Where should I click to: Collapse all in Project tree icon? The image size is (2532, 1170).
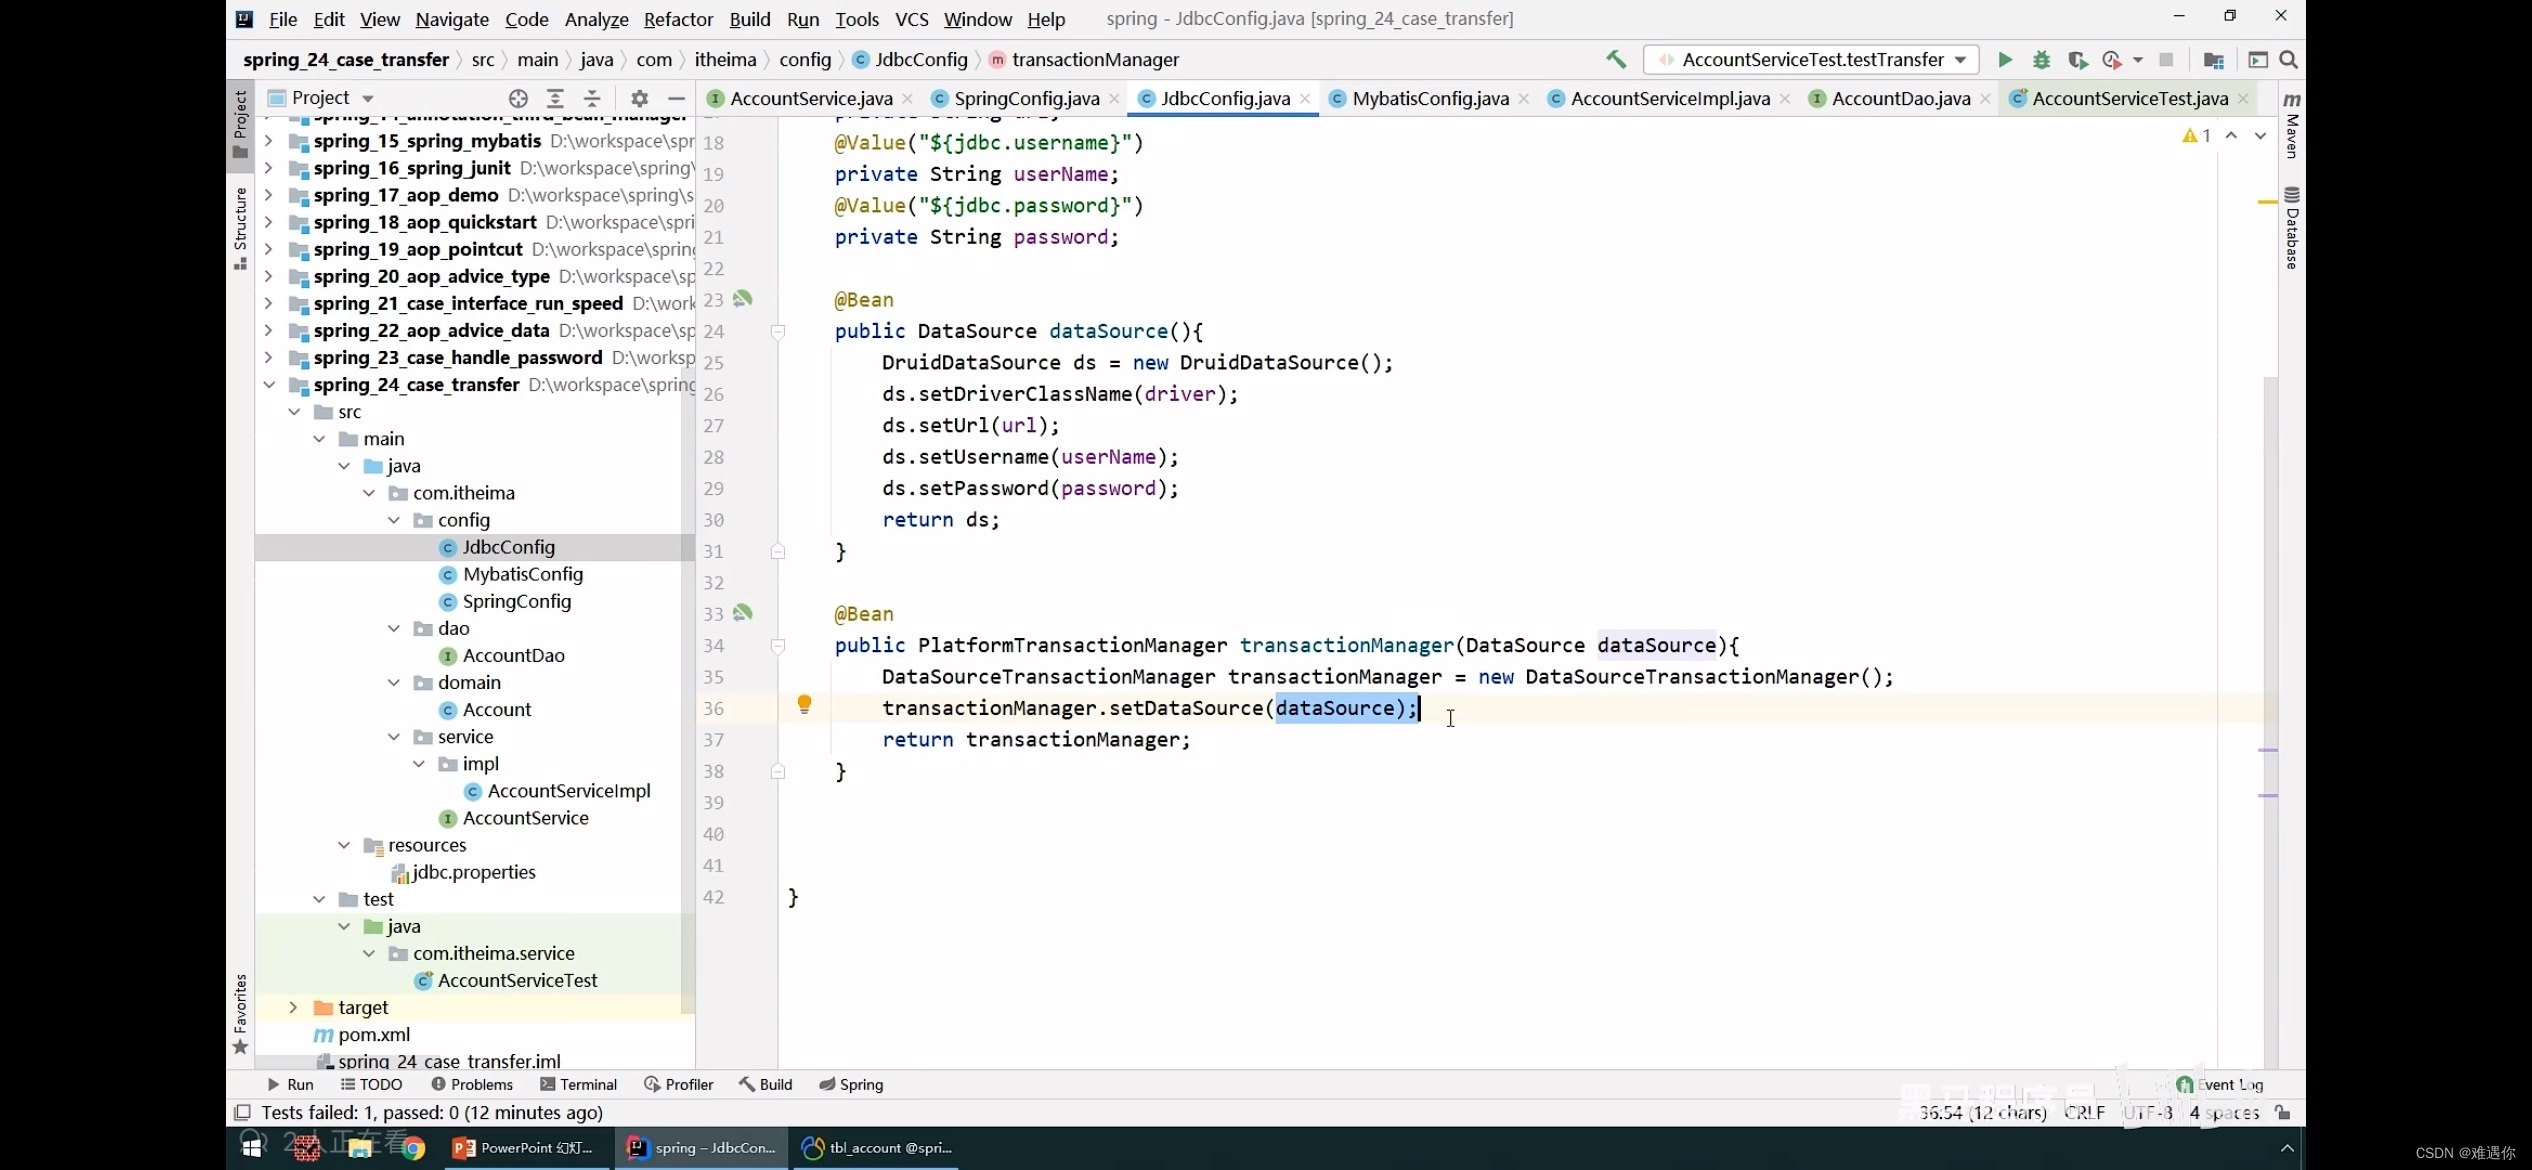pyautogui.click(x=592, y=98)
